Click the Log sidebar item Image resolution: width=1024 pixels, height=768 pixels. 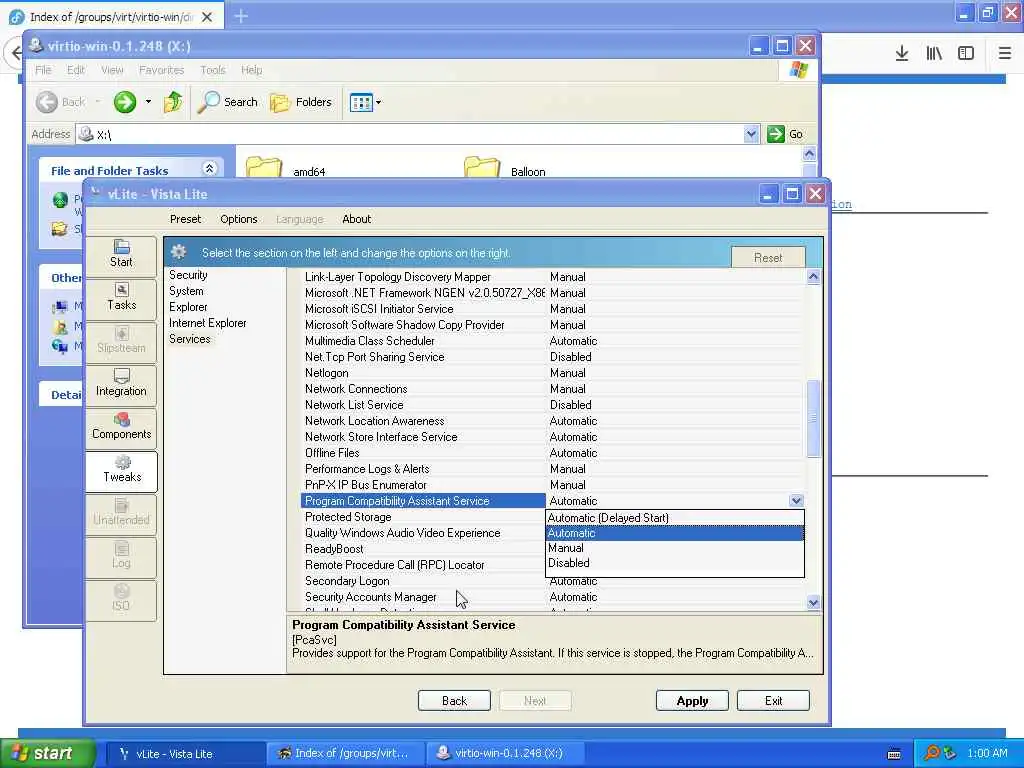pyautogui.click(x=121, y=556)
